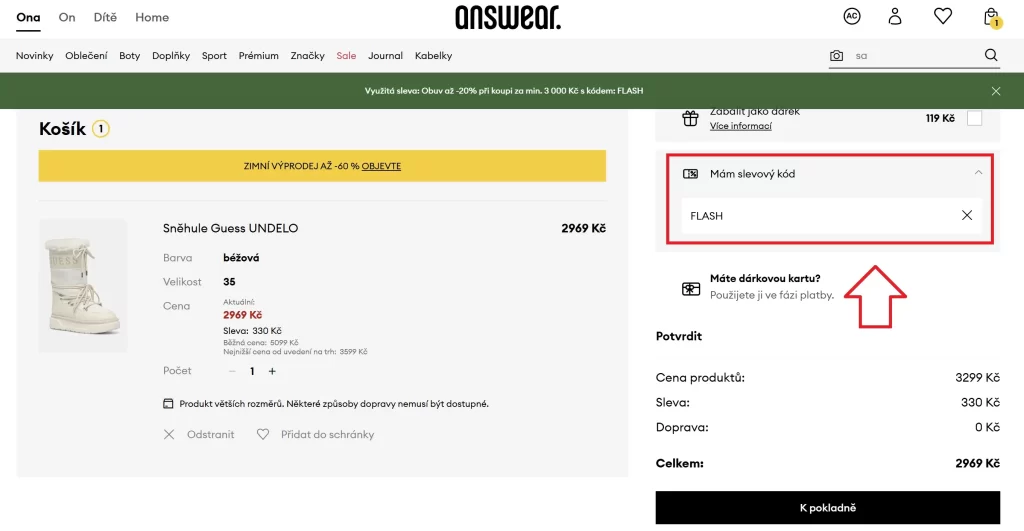Click the Běžná cena: 5099 Kč text
This screenshot has height=531, width=1024.
tap(261, 342)
